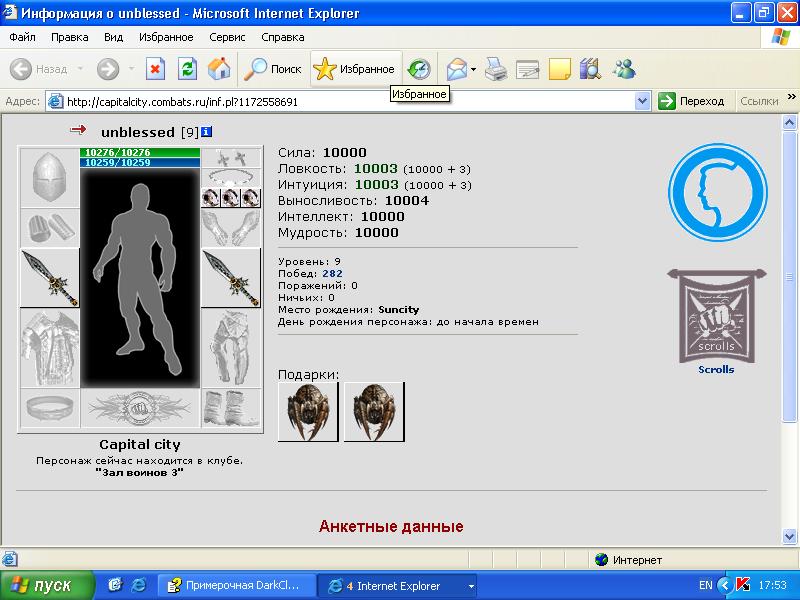Click the Print icon

click(495, 69)
